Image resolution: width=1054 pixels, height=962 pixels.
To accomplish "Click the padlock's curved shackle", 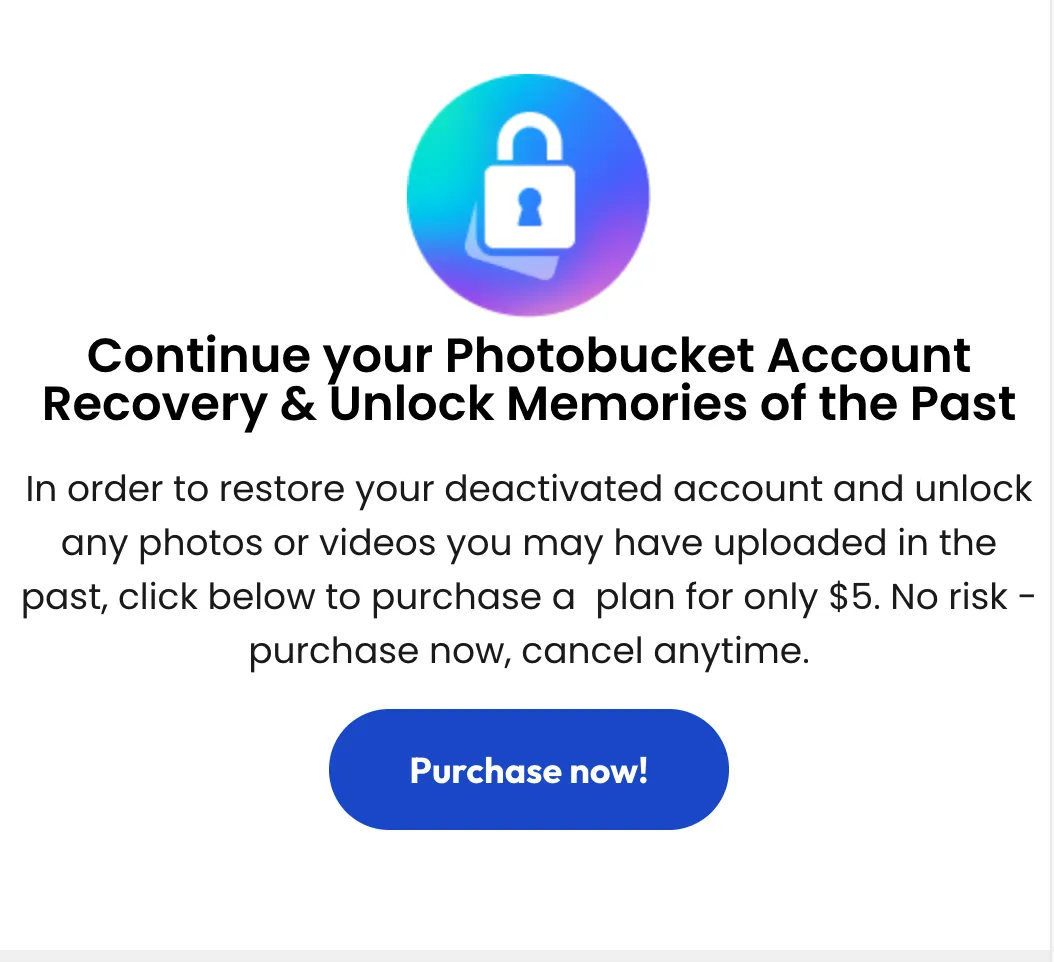I will (x=530, y=134).
